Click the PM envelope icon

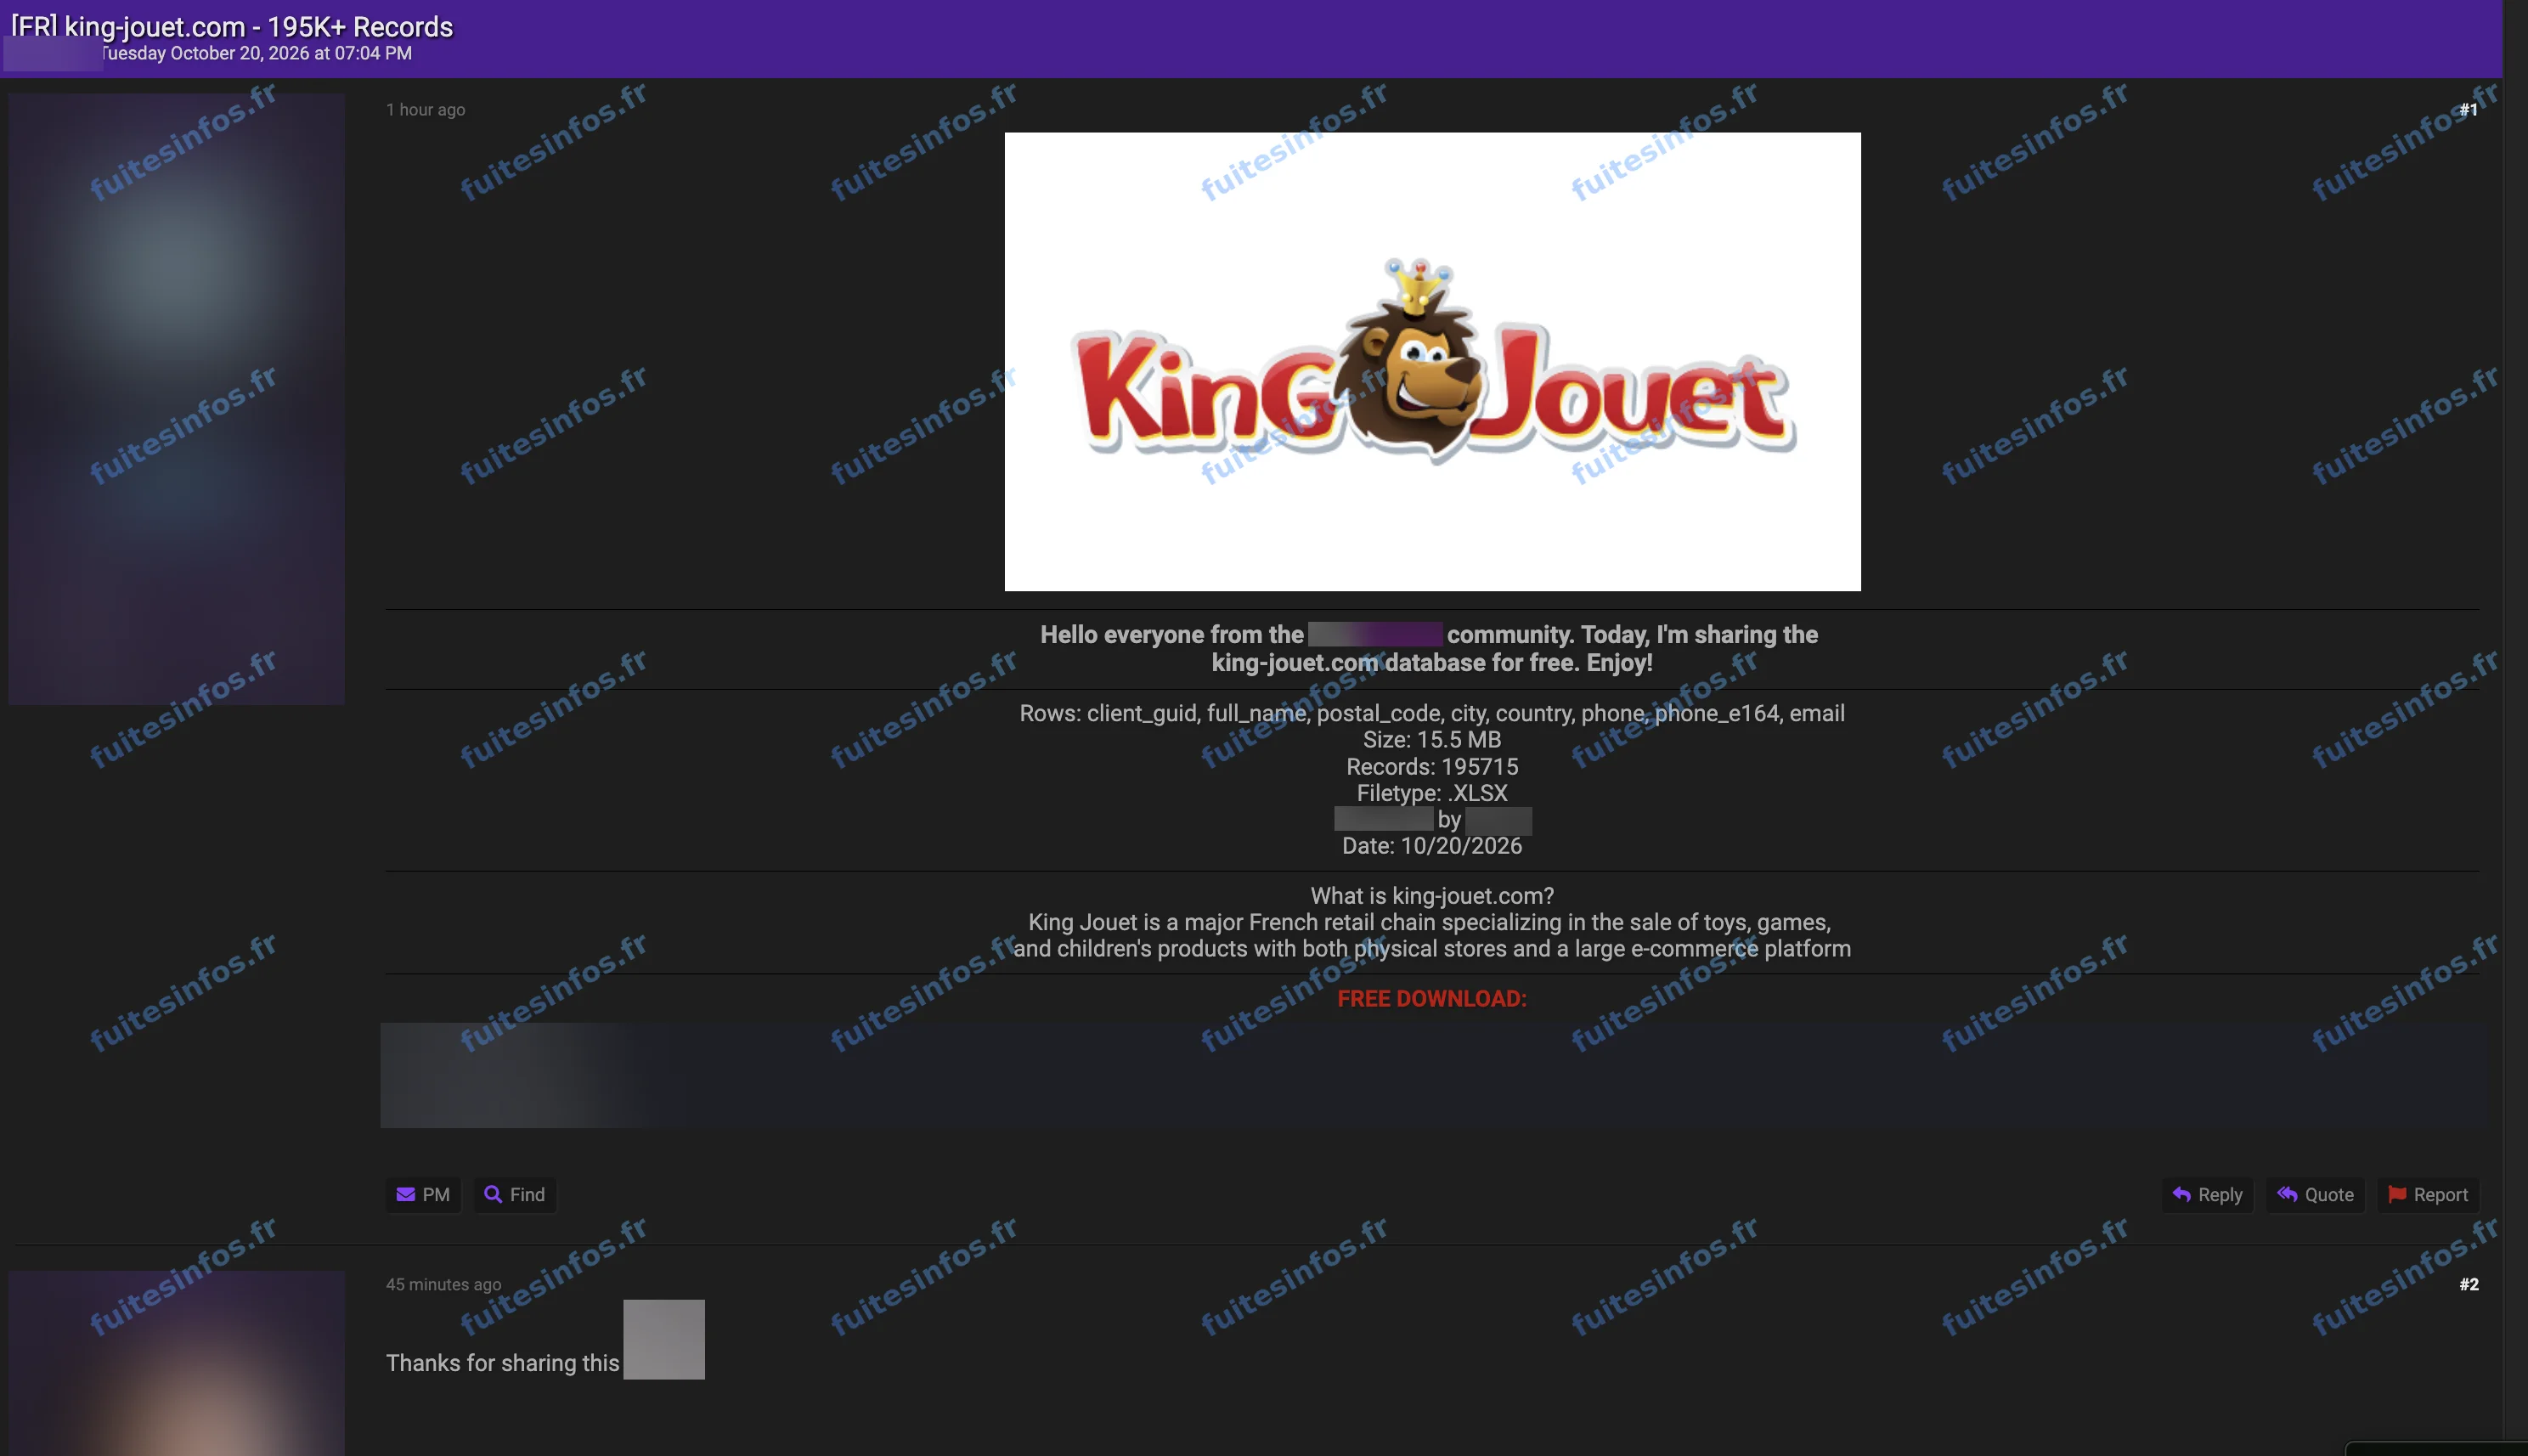(405, 1194)
